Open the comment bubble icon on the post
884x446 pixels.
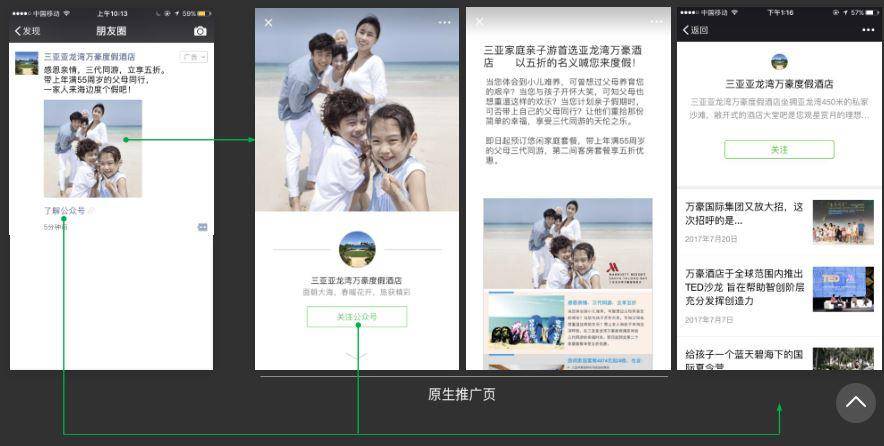pos(202,227)
